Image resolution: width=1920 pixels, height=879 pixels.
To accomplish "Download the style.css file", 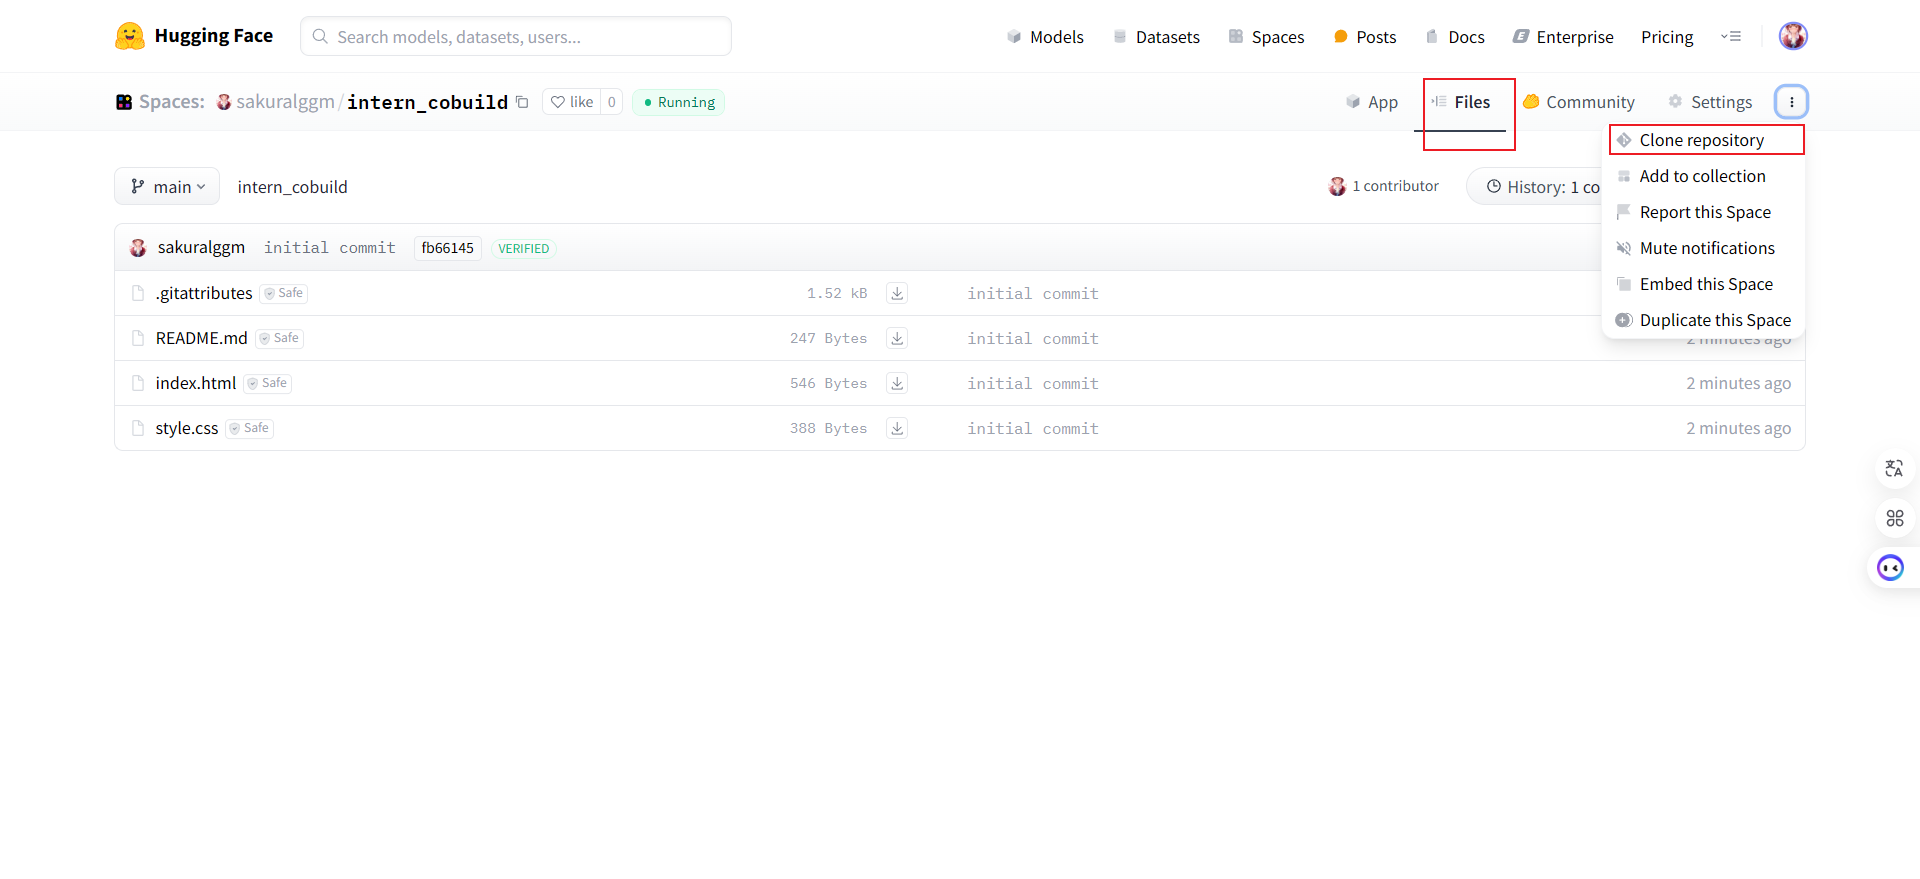I will (897, 428).
